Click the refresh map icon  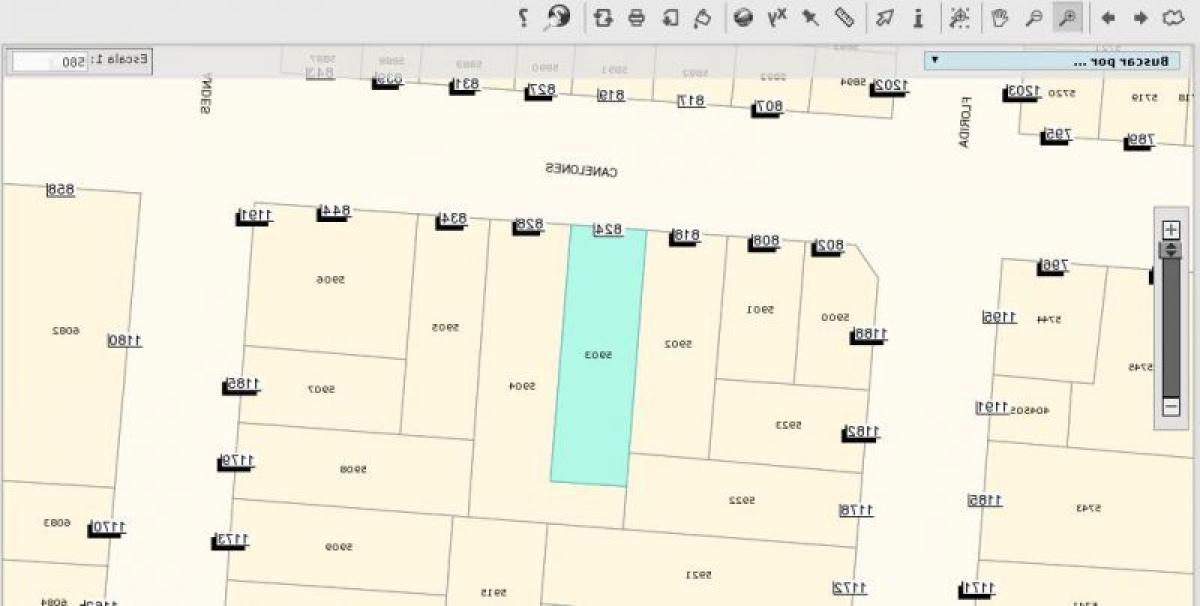tap(603, 18)
